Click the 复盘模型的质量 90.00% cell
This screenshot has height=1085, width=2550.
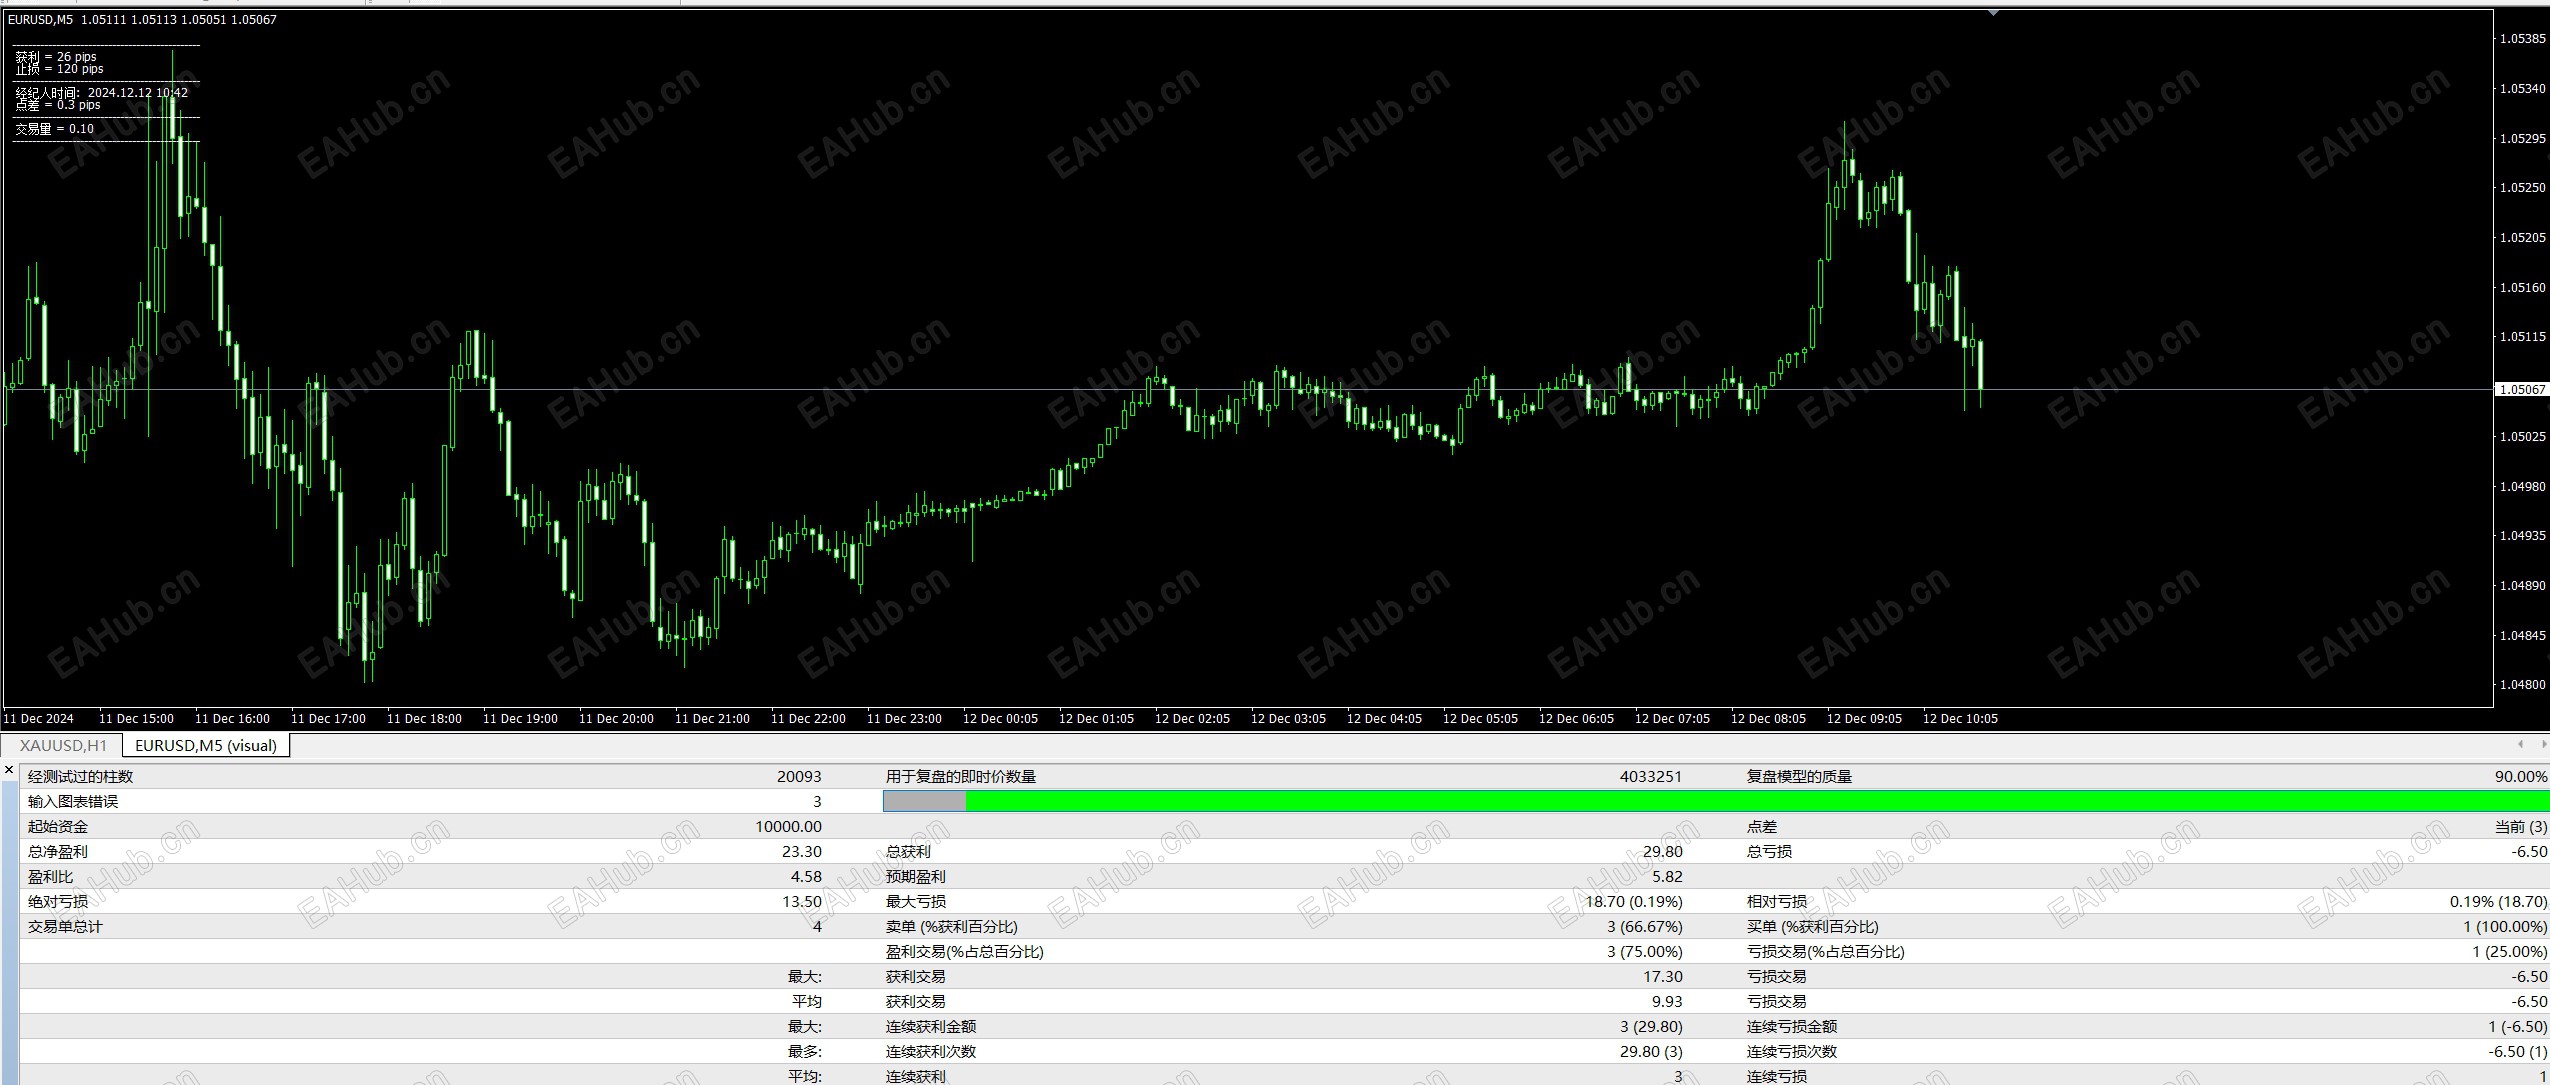point(2520,776)
